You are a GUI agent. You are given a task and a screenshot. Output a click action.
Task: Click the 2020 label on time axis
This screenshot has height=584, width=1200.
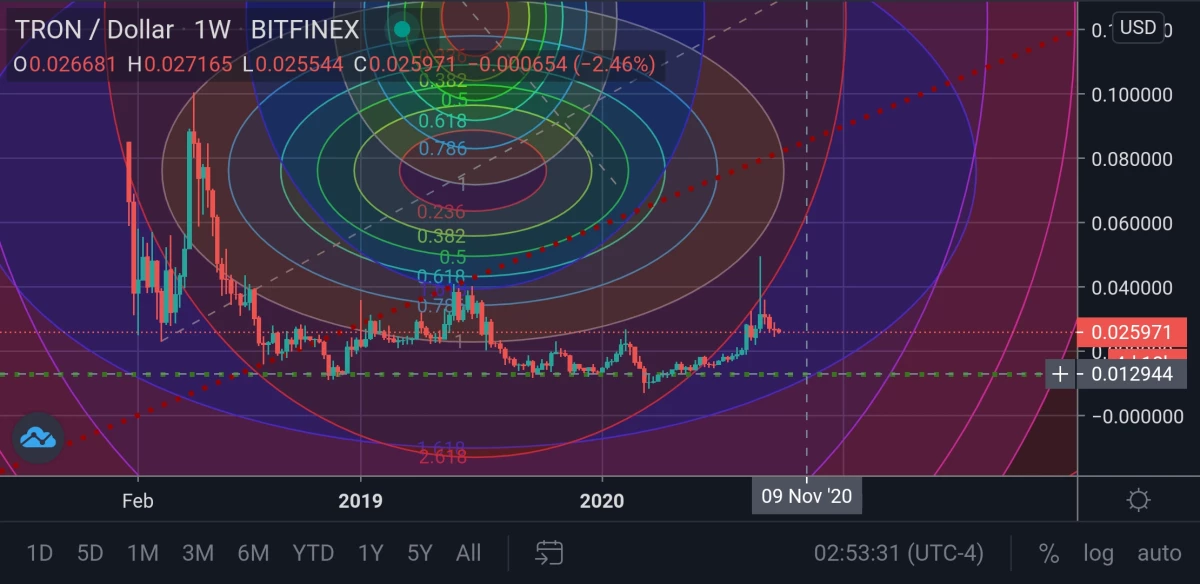pos(602,500)
